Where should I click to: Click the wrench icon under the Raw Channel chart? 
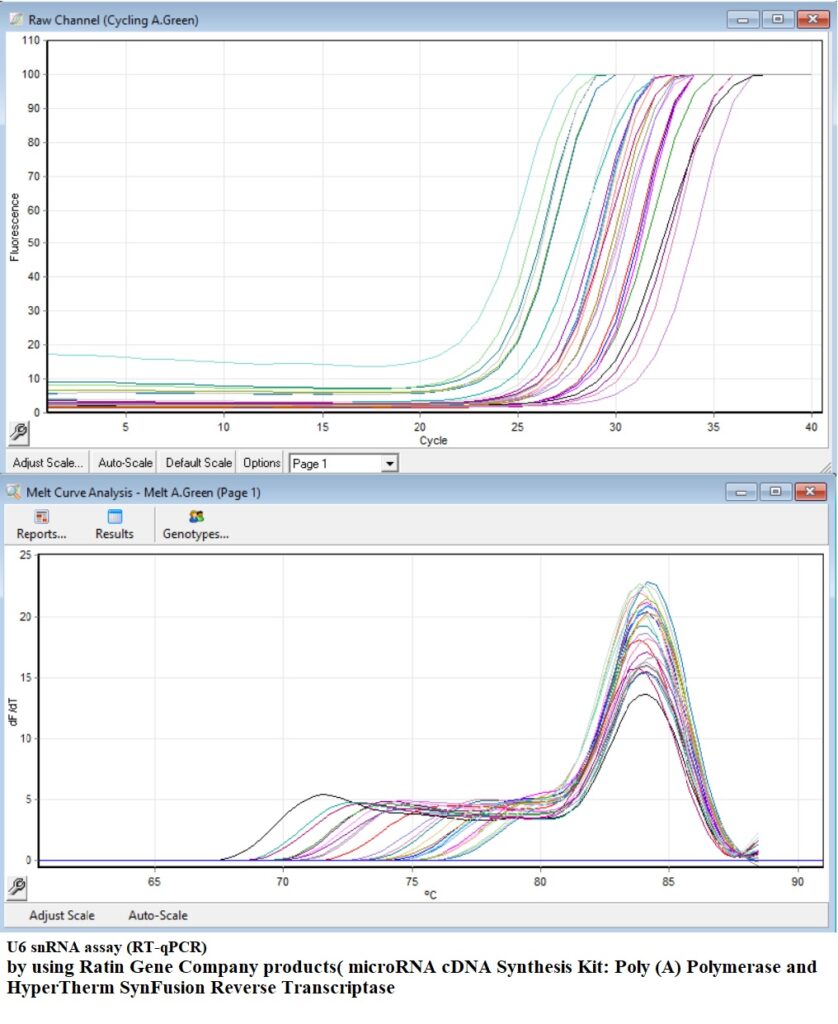(18, 432)
